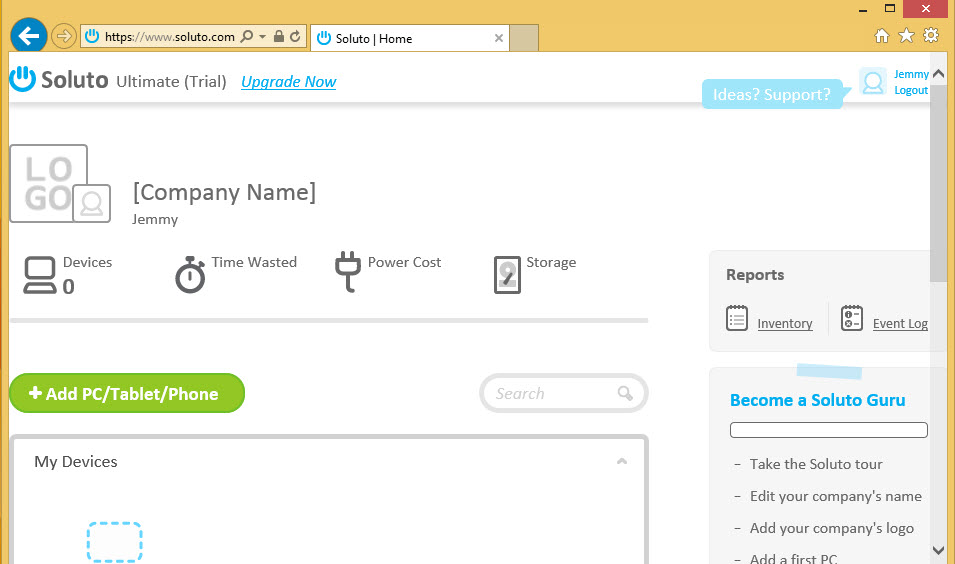The height and width of the screenshot is (564, 955).
Task: Open the Inventory report link
Action: [785, 323]
